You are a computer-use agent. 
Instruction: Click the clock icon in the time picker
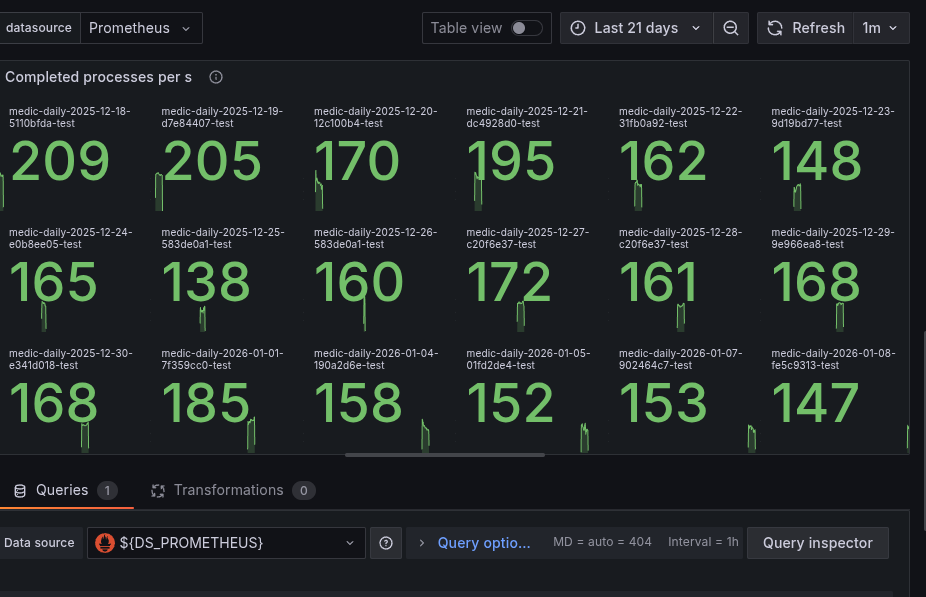[x=578, y=28]
